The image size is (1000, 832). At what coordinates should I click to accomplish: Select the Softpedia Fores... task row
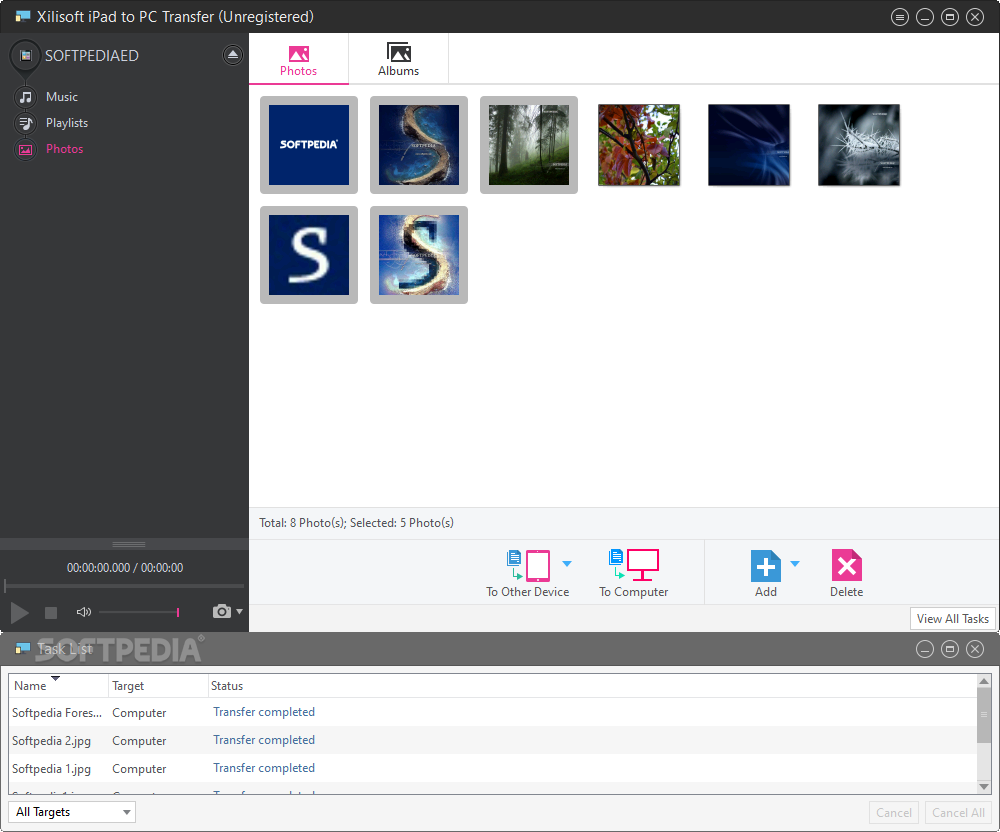click(x=492, y=712)
